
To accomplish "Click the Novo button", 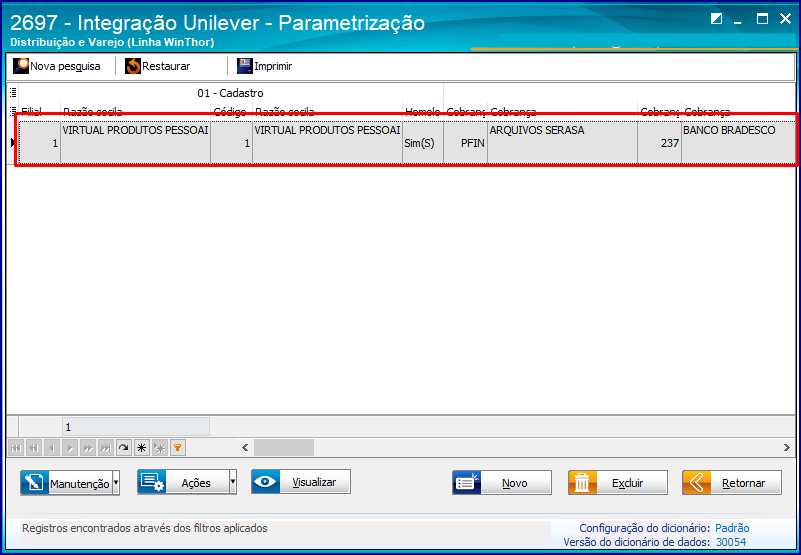I will pos(502,482).
